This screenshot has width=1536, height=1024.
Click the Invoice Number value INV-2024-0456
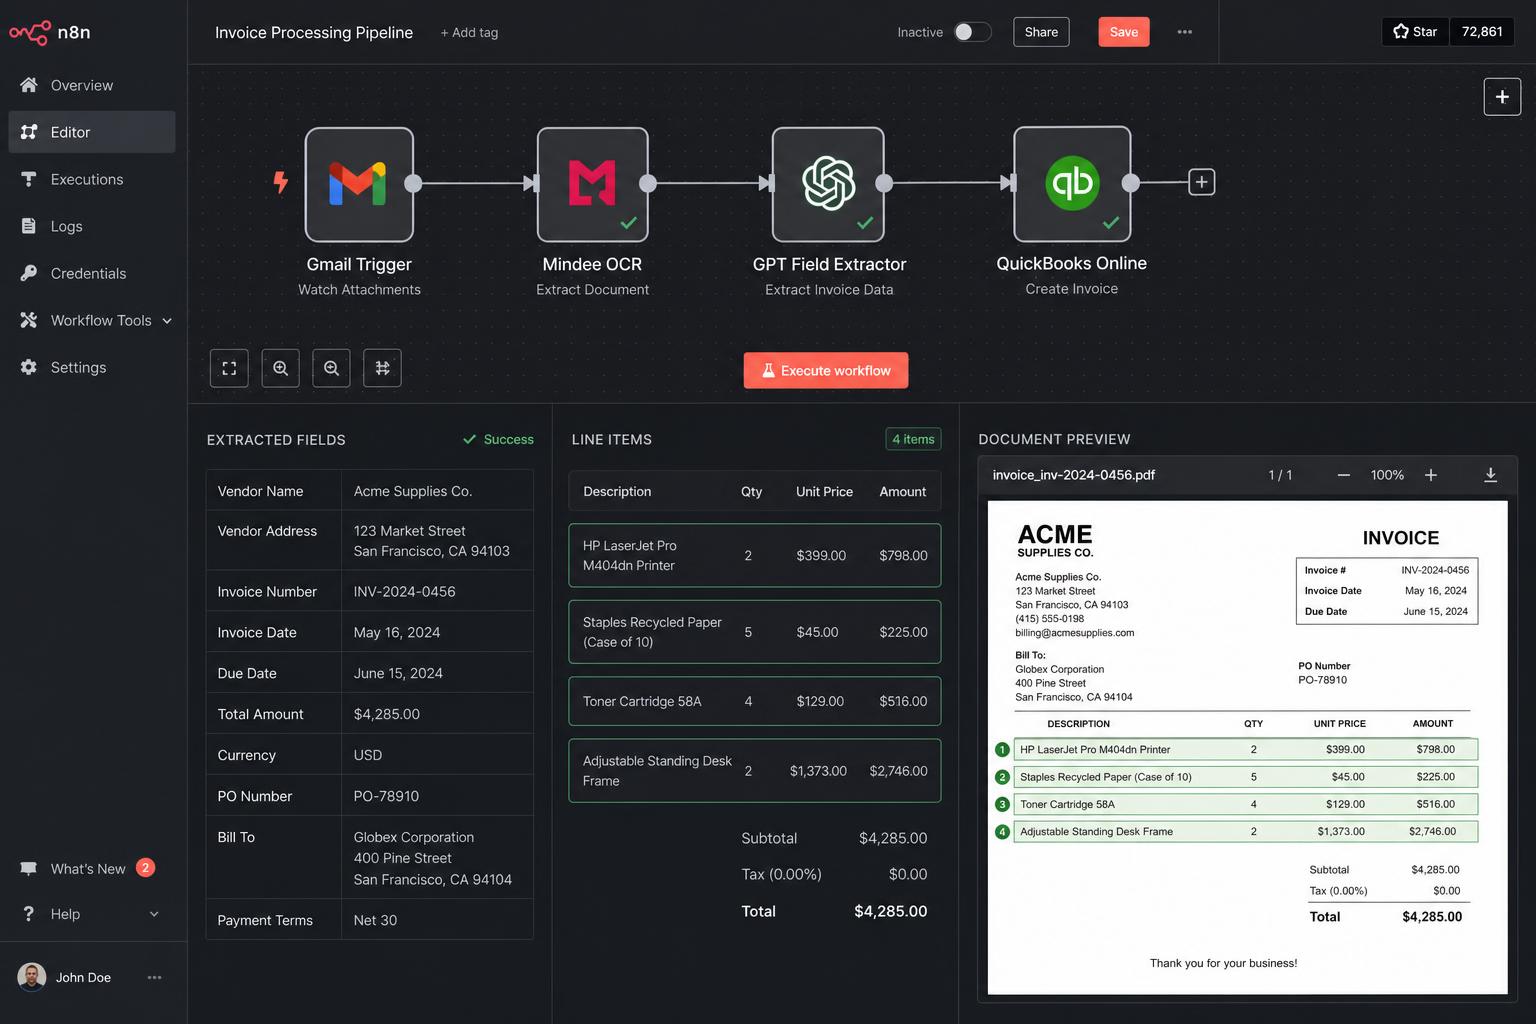click(404, 591)
